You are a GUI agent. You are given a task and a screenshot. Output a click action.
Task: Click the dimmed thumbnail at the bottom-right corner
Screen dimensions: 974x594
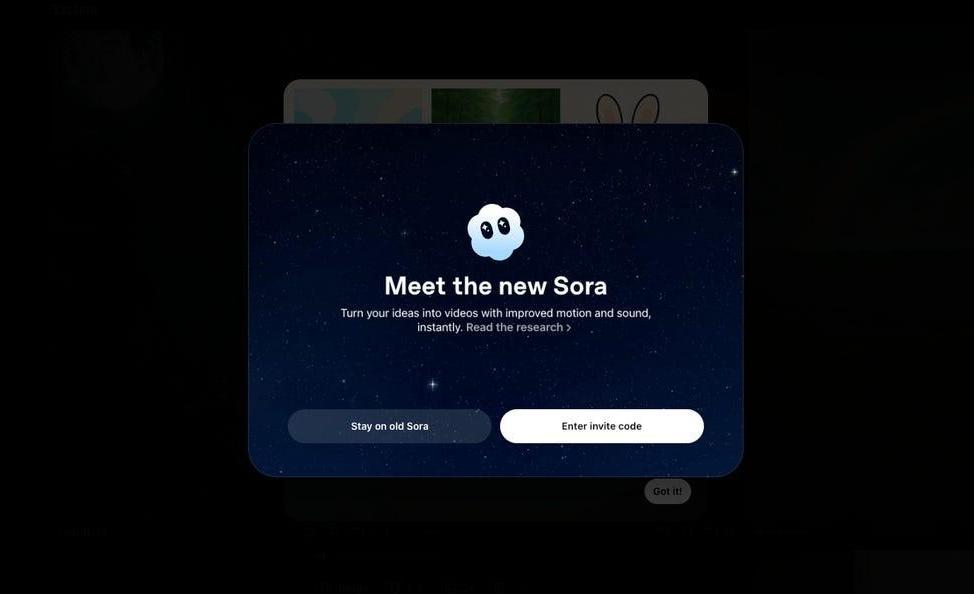[914, 572]
